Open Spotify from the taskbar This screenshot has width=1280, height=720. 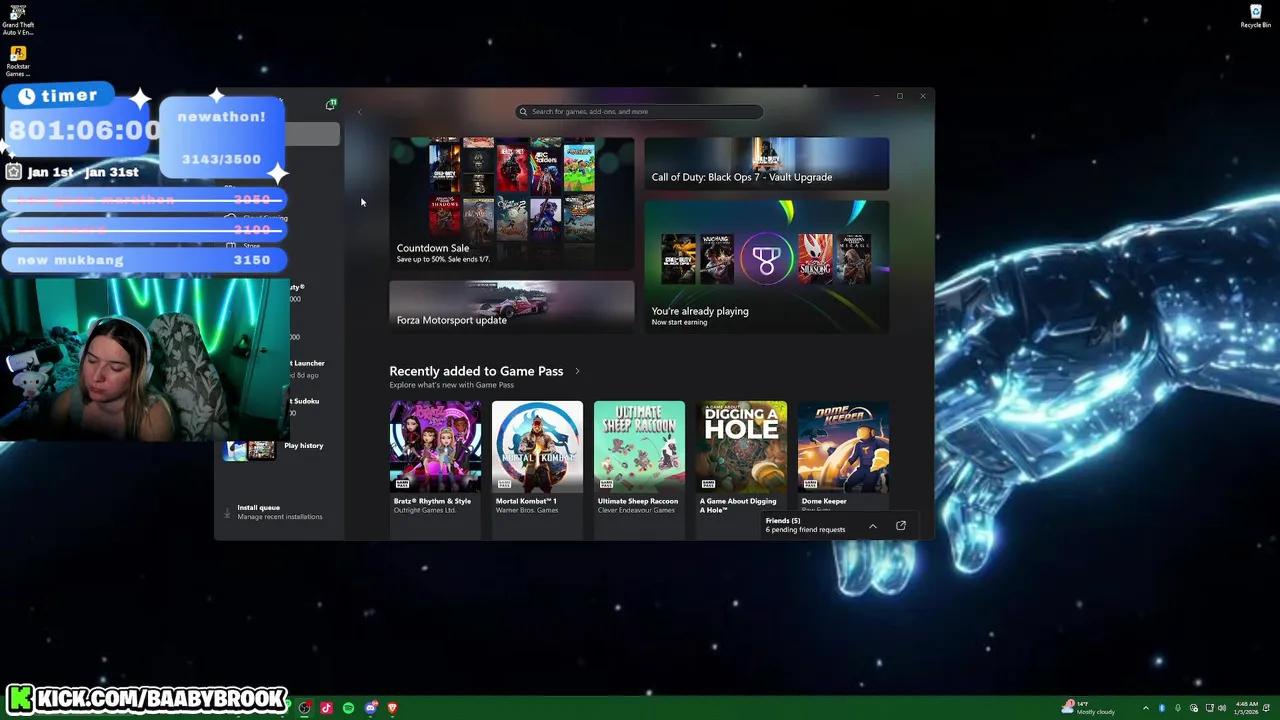[x=348, y=708]
